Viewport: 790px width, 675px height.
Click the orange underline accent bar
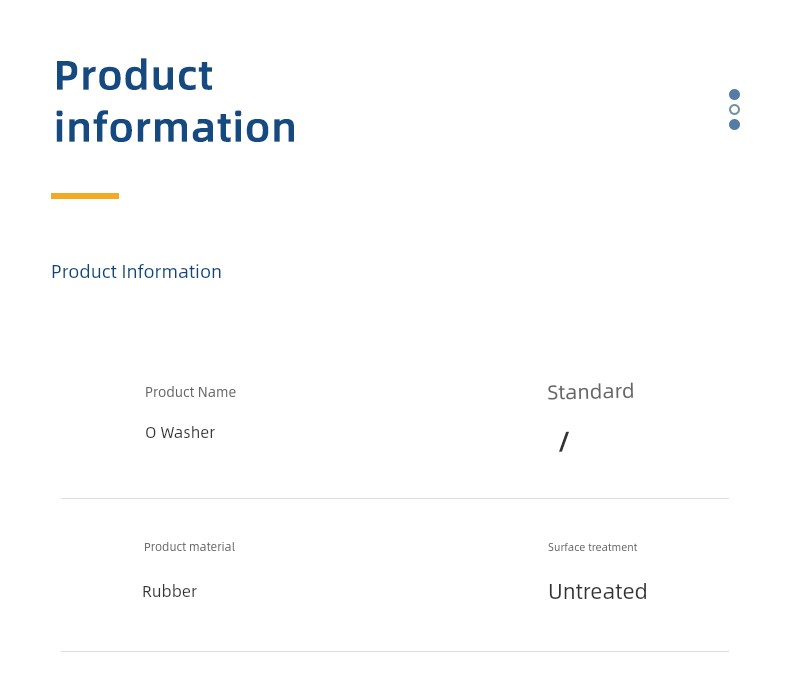85,196
